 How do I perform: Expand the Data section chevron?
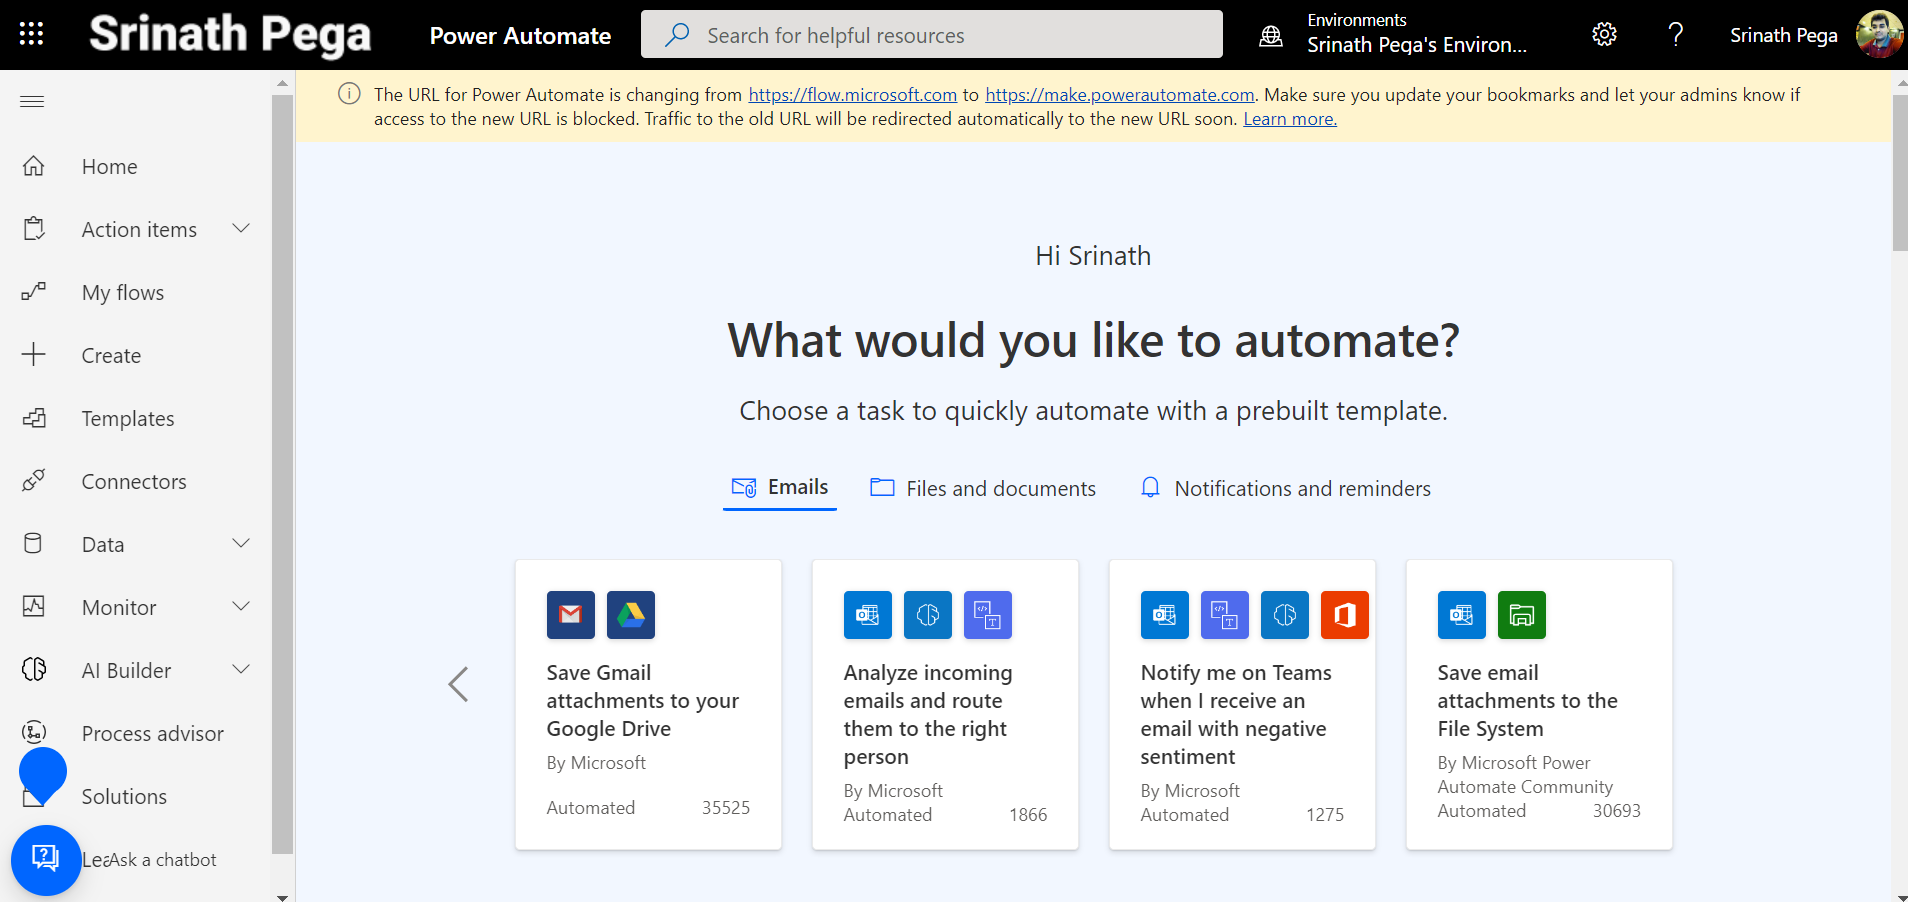(x=241, y=544)
